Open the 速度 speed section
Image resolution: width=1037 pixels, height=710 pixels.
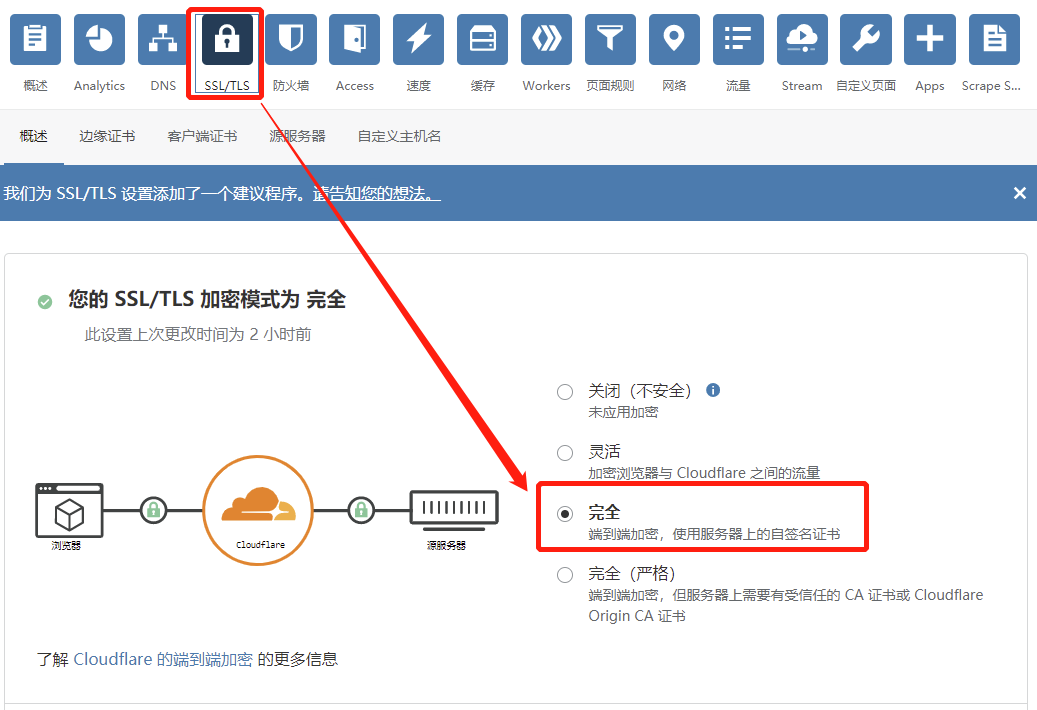click(x=418, y=39)
